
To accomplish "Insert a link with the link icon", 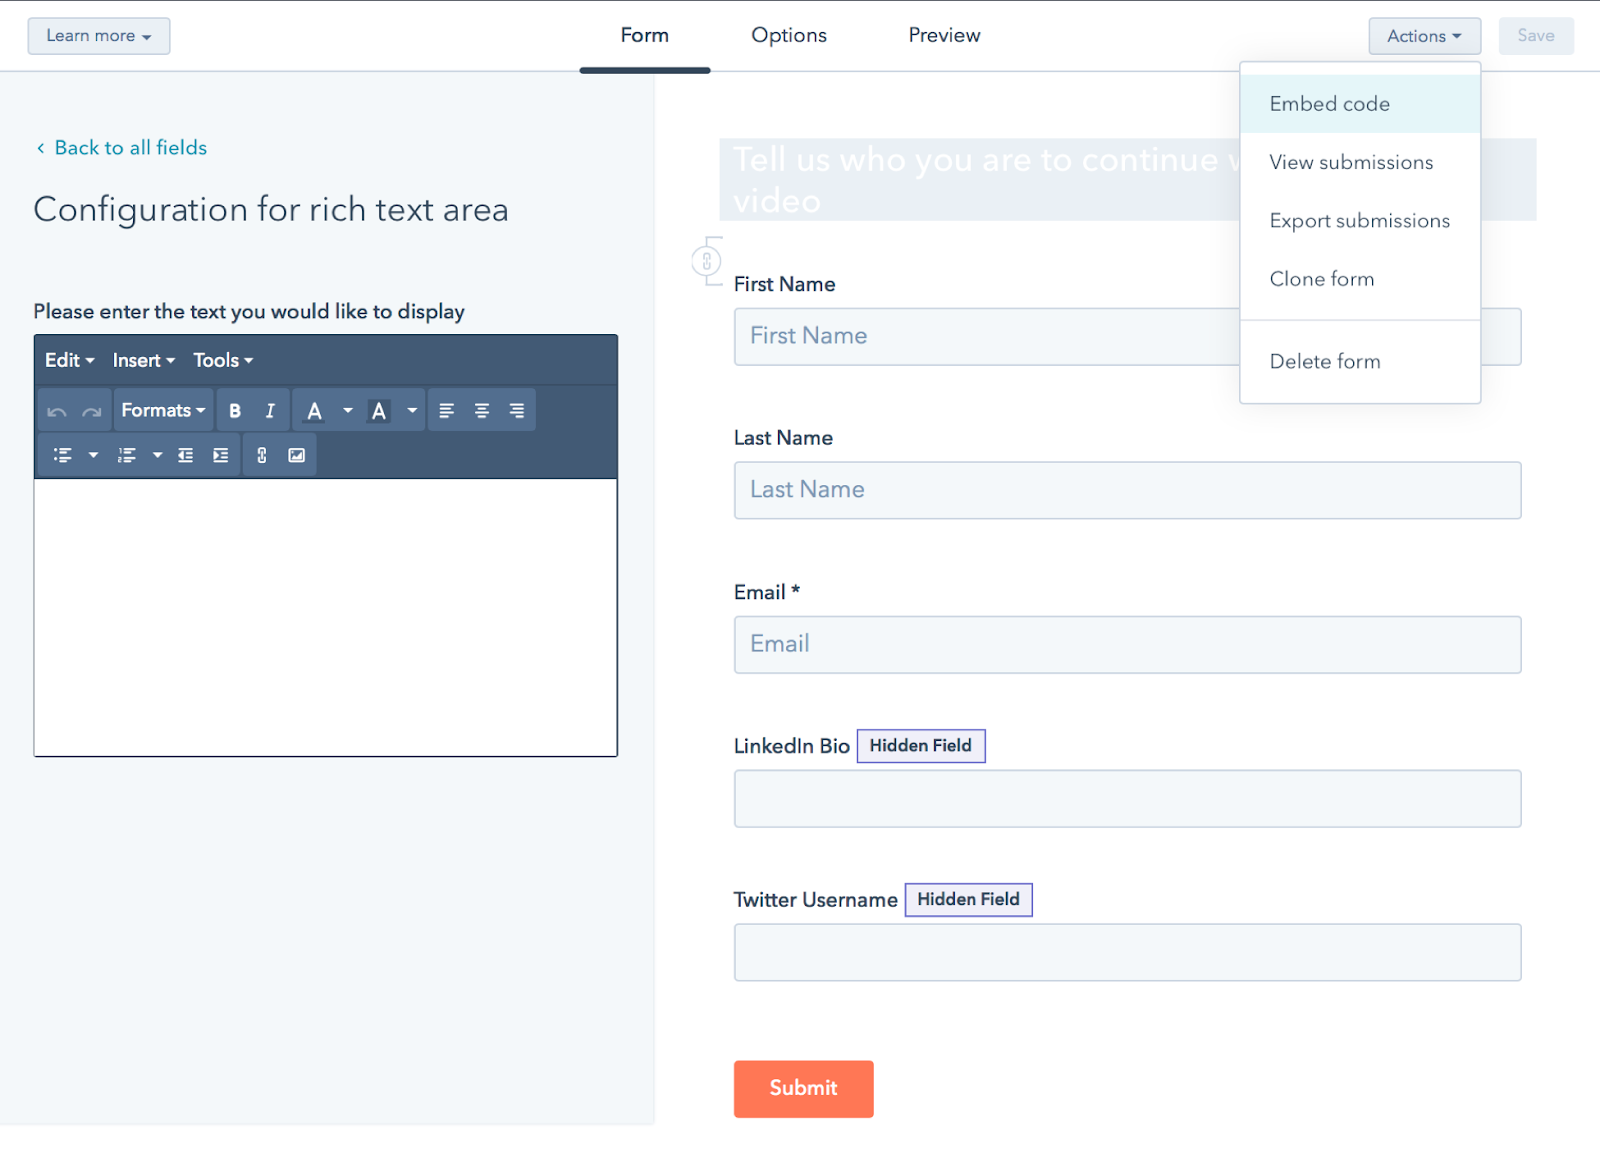I will pos(262,456).
